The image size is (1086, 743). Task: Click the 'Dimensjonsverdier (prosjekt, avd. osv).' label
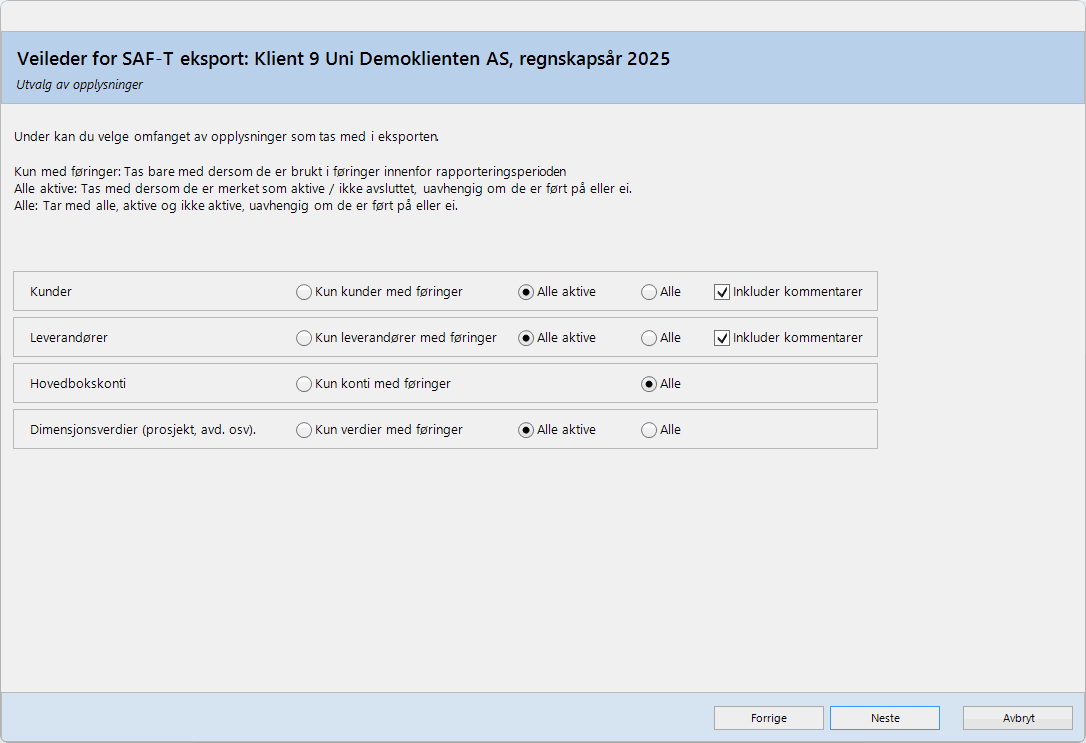coord(143,430)
